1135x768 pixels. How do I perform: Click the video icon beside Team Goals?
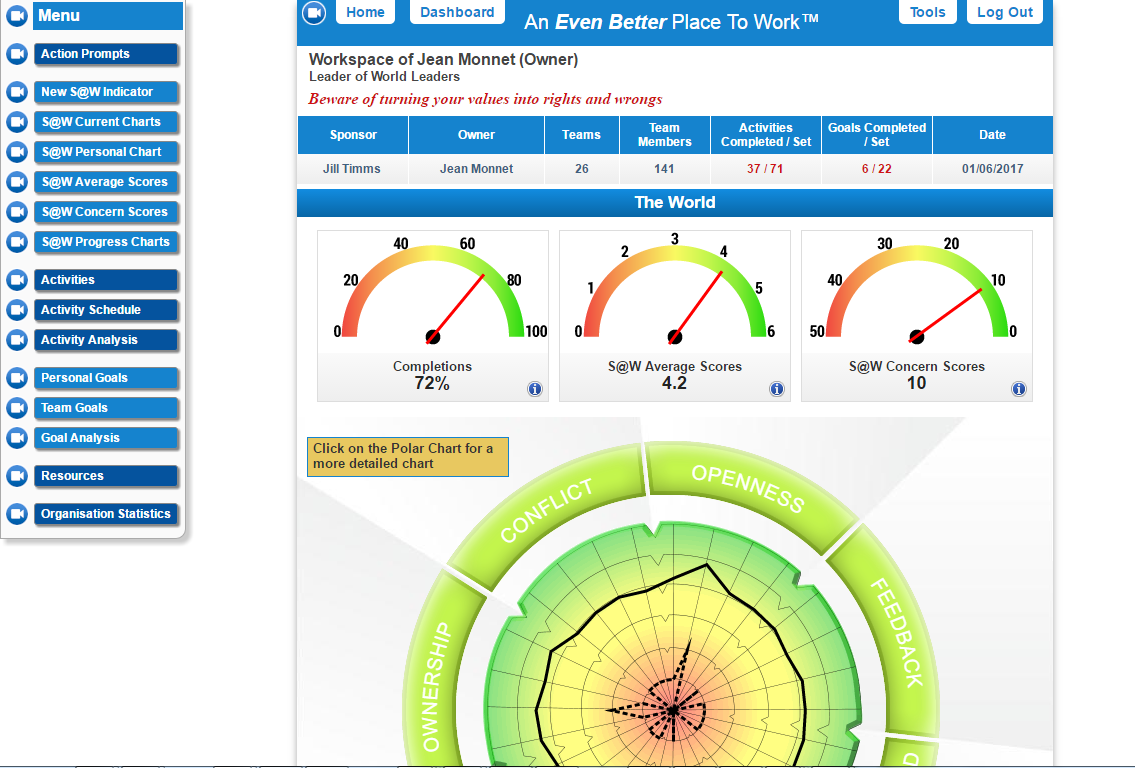click(x=17, y=408)
